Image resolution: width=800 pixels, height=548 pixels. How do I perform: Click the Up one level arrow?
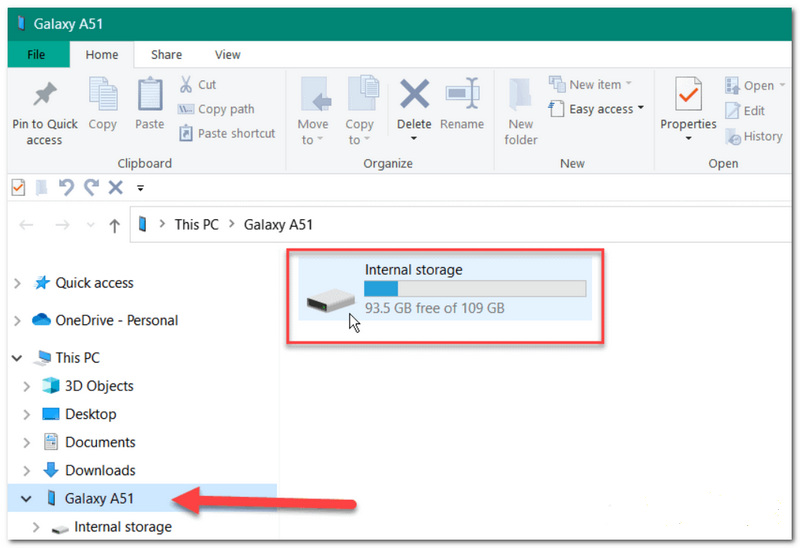point(114,226)
